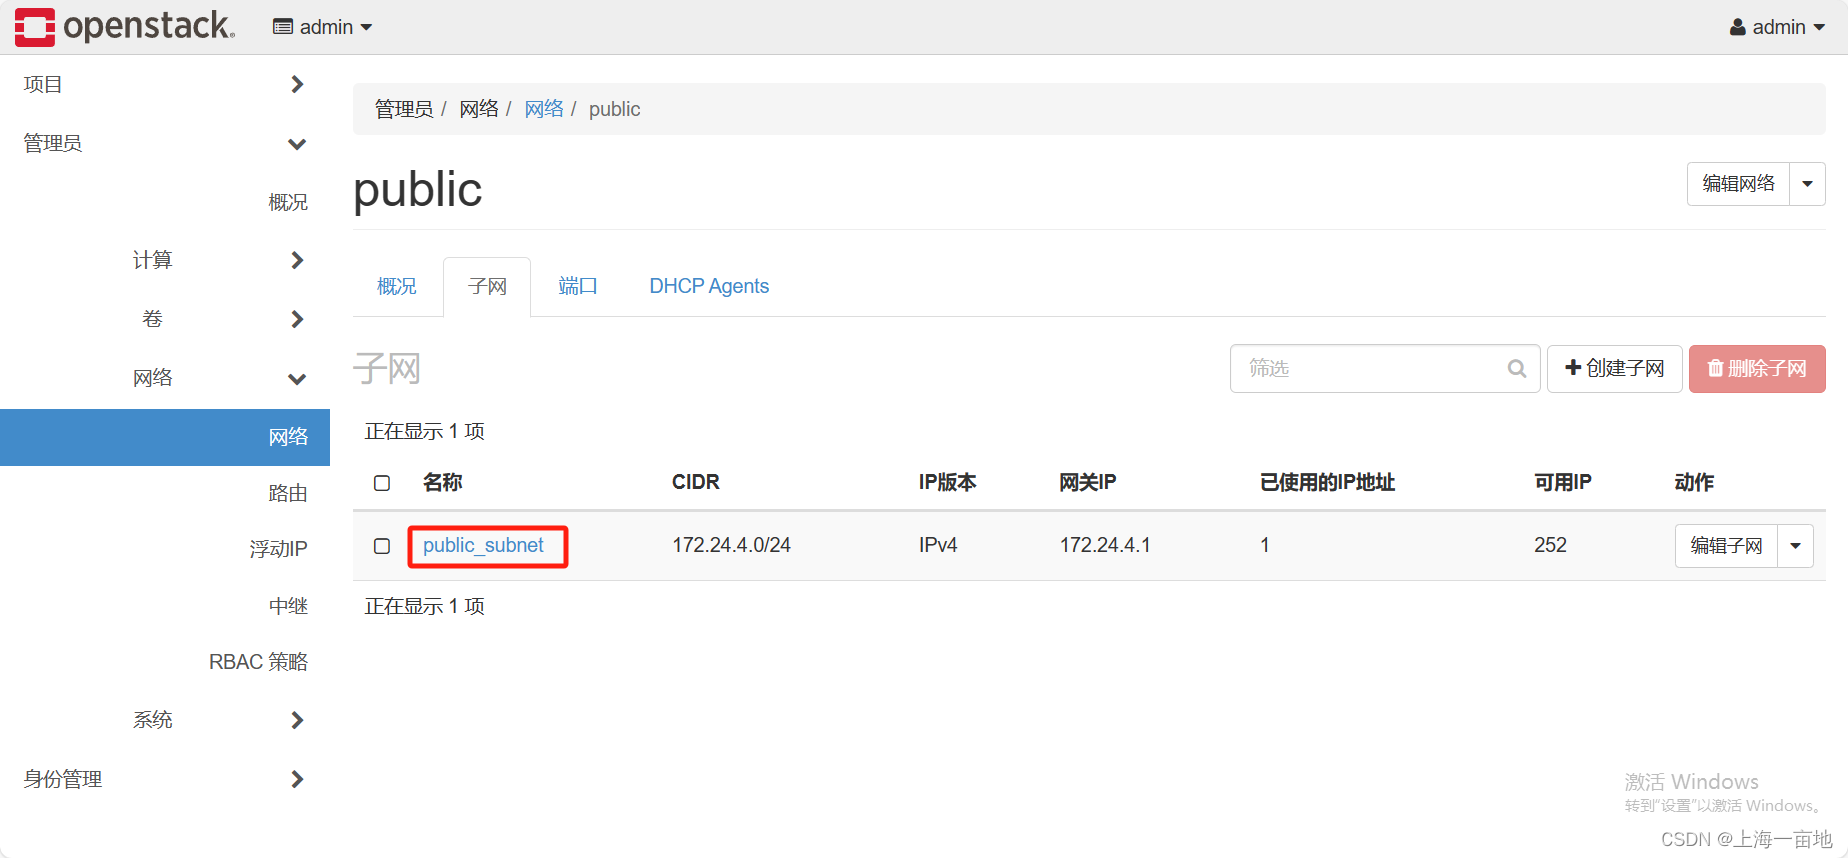Click the CIDR value 172.24.4.0/24

731,546
